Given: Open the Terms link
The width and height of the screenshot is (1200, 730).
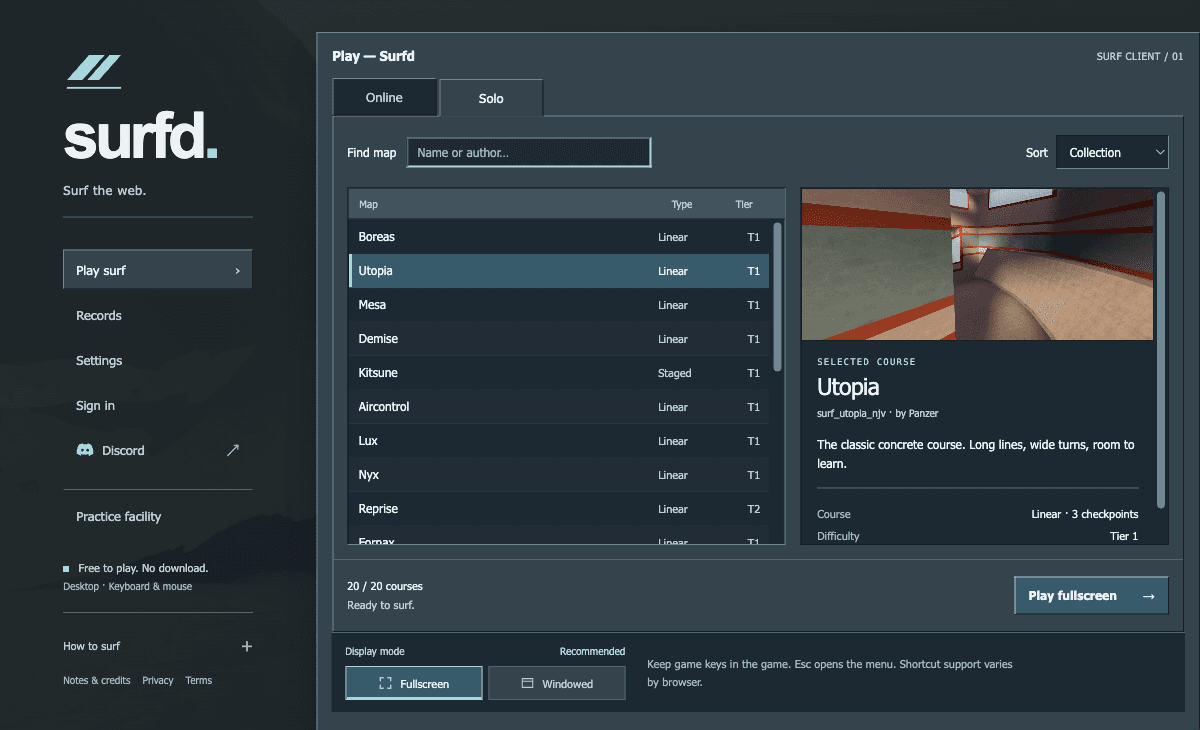Looking at the screenshot, I should click(199, 680).
